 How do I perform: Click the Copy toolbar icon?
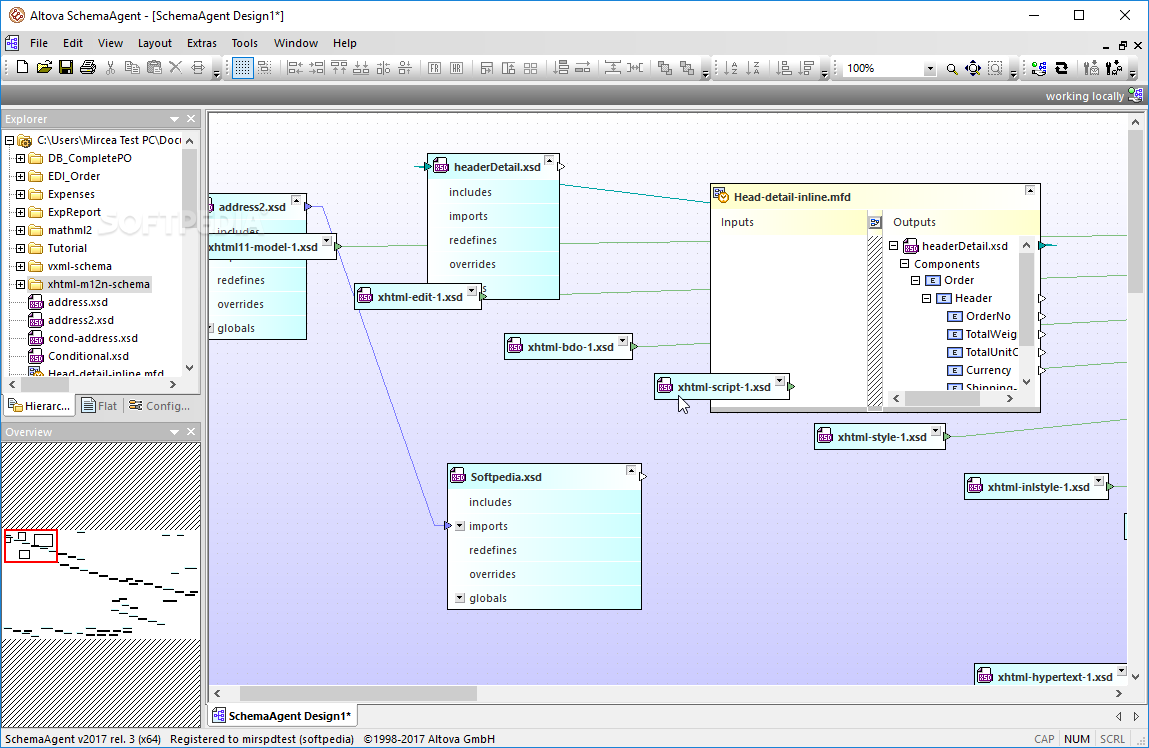132,68
